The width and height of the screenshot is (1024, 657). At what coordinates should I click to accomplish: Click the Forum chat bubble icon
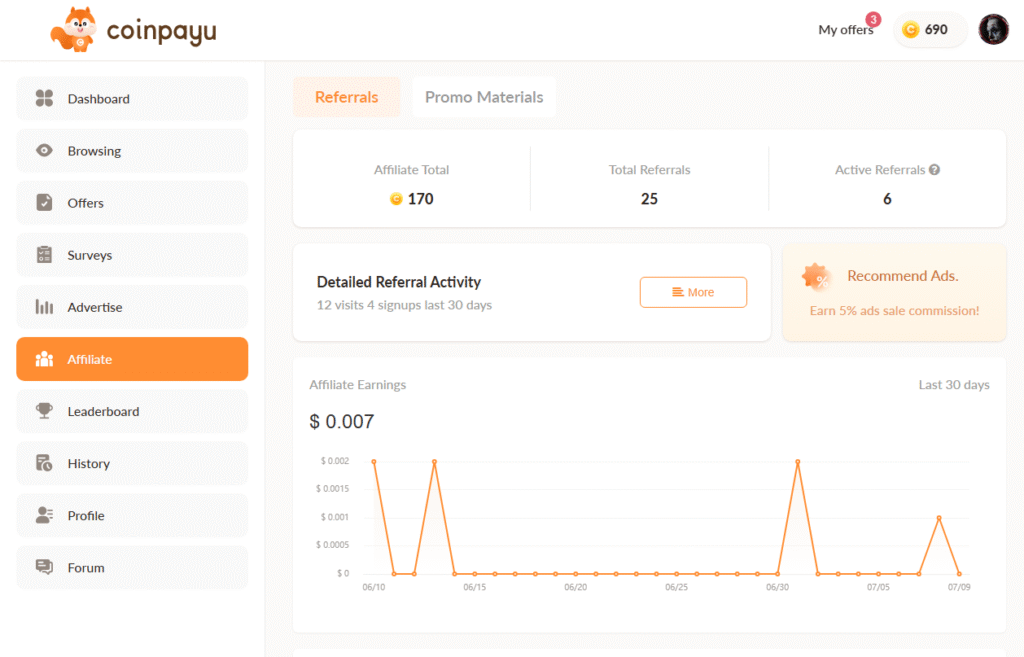(44, 567)
